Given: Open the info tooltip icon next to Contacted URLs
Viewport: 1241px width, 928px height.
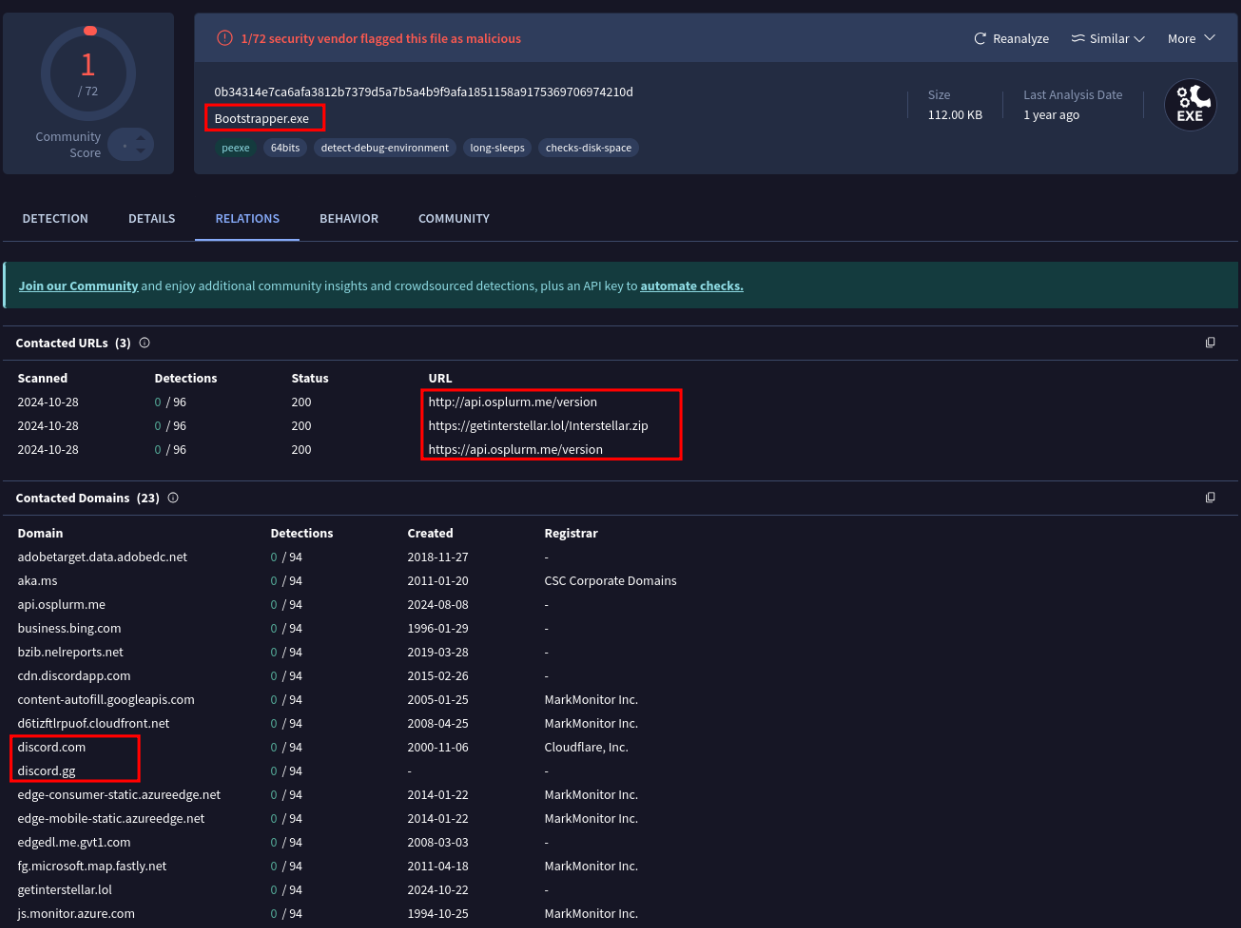Looking at the screenshot, I should click(143, 342).
